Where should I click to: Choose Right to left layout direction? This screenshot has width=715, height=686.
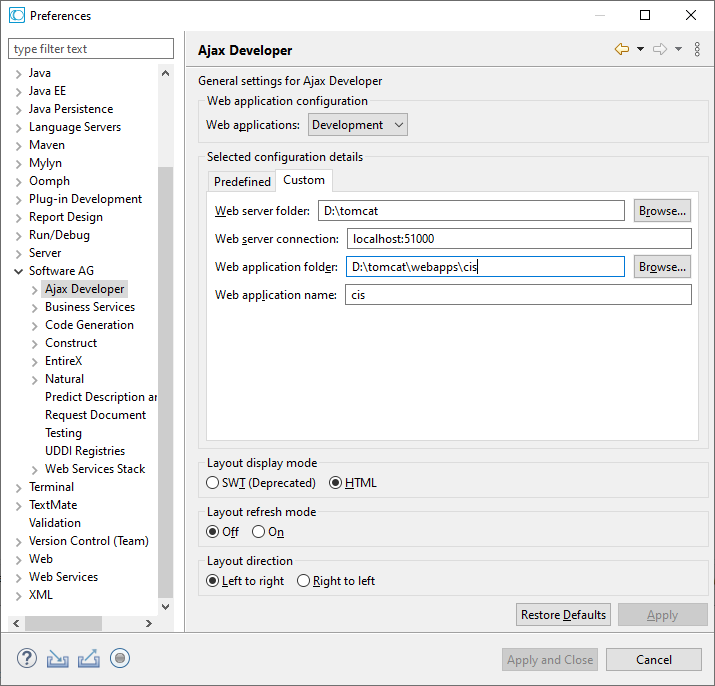point(304,581)
